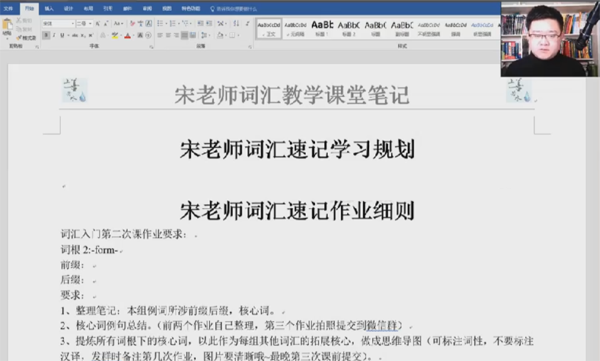The image size is (600, 361).
Task: Click the Clear Formatting eraser icon
Action: [x=132, y=24]
